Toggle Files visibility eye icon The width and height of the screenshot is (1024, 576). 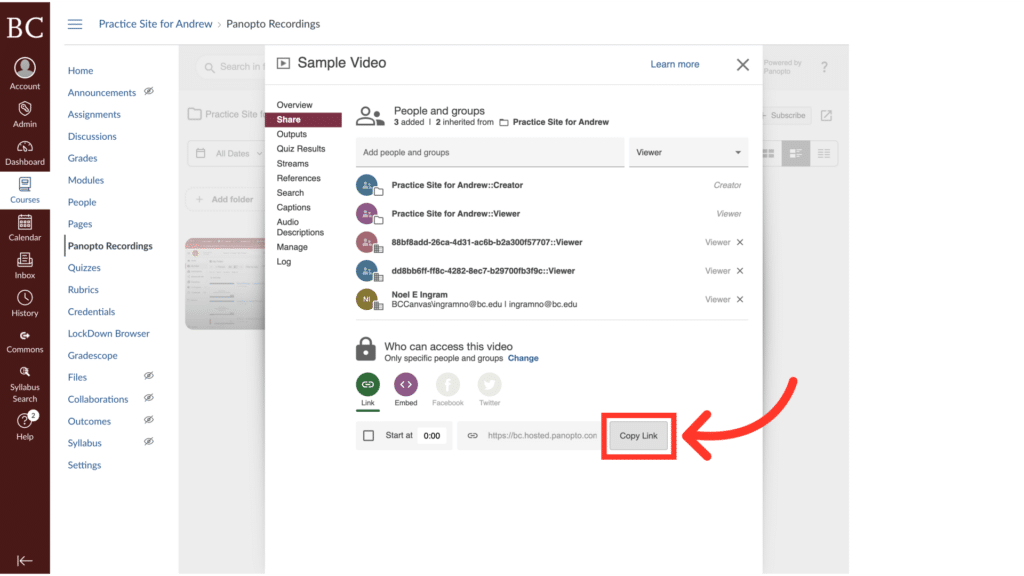point(149,376)
